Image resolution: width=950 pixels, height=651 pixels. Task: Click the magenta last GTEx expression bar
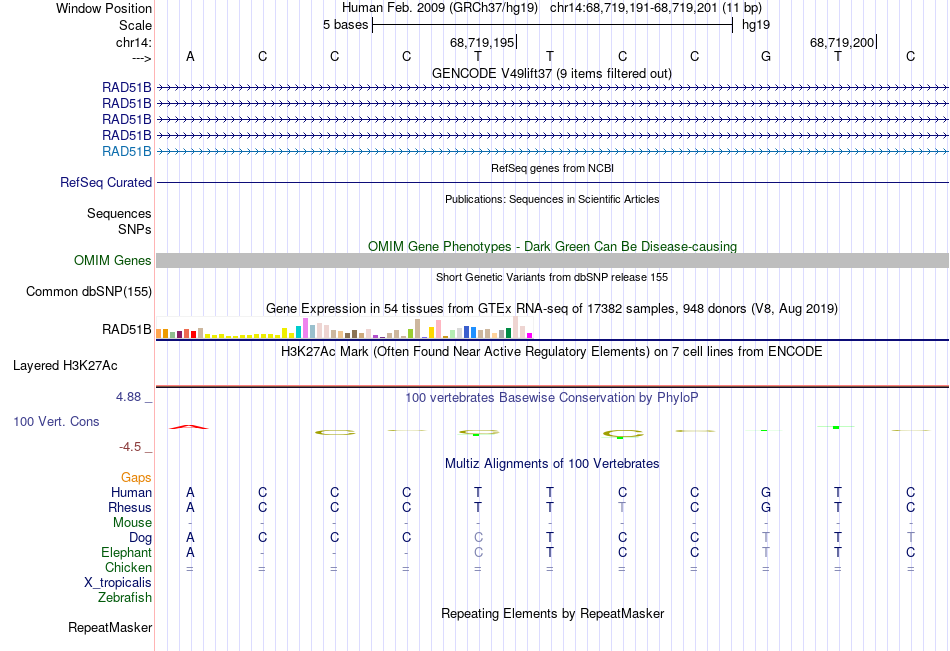pyautogui.click(x=530, y=335)
